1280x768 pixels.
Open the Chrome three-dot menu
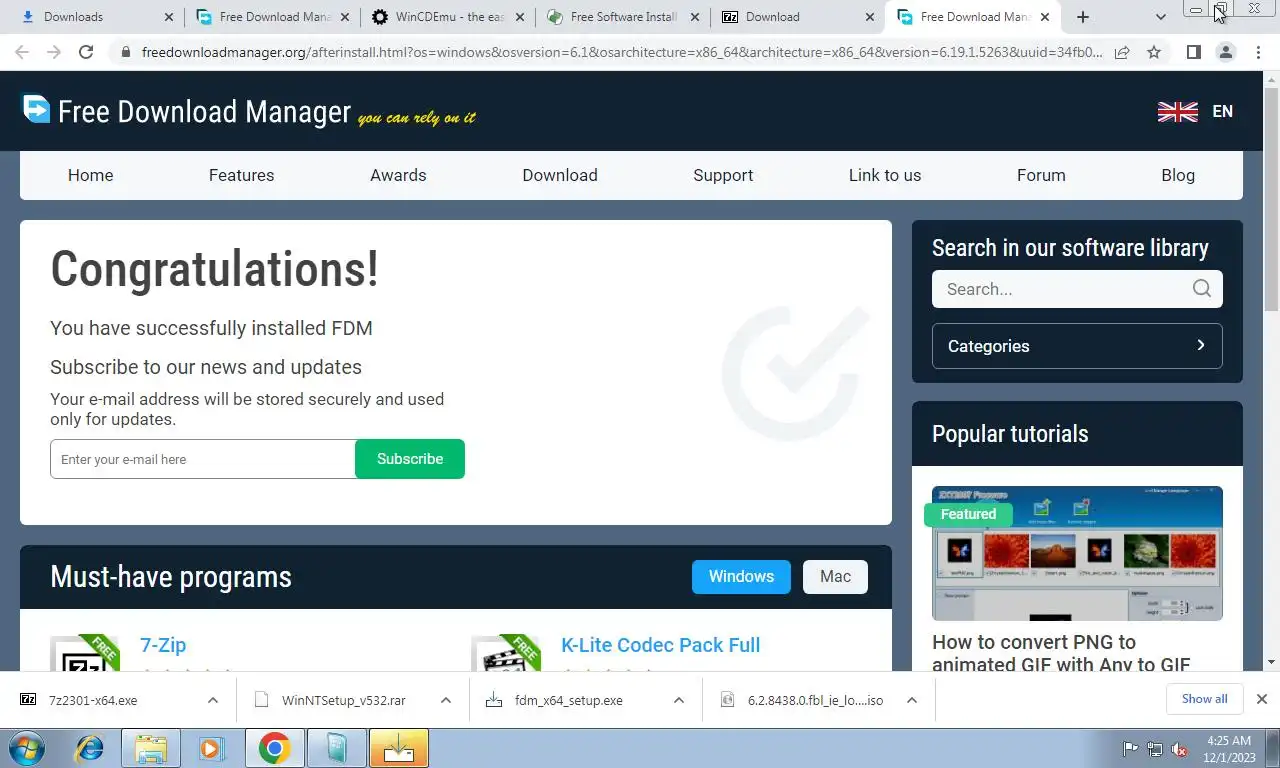tap(1258, 52)
